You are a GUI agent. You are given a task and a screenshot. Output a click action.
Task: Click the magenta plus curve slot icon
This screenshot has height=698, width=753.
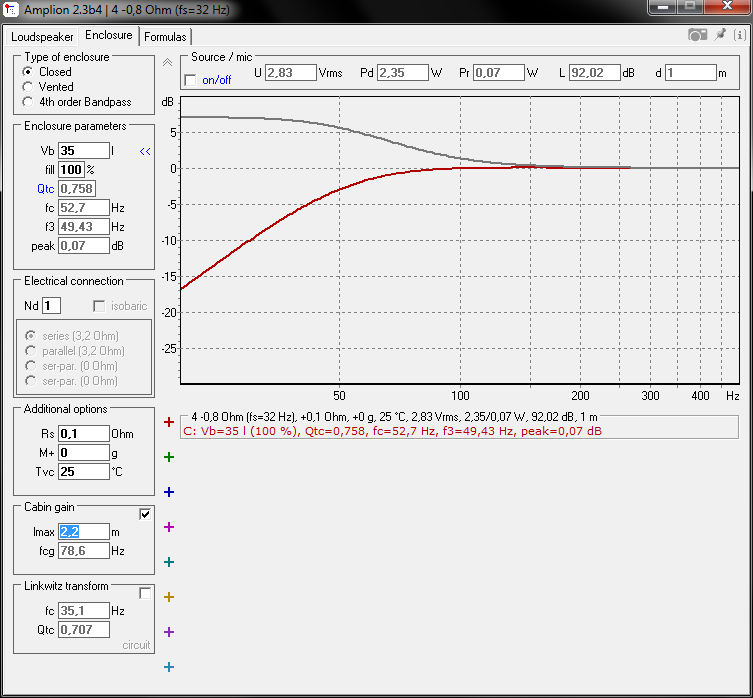169,527
